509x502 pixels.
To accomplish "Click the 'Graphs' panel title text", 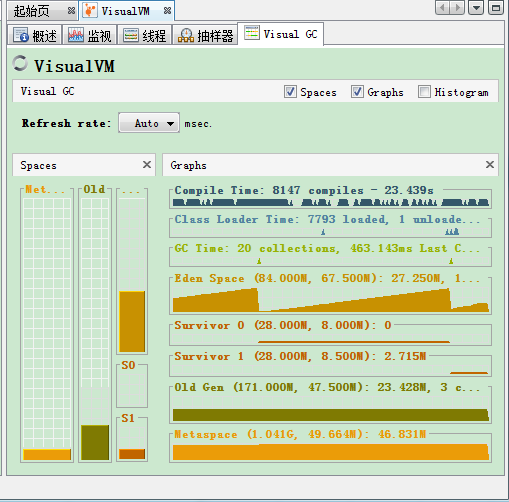I will click(188, 165).
